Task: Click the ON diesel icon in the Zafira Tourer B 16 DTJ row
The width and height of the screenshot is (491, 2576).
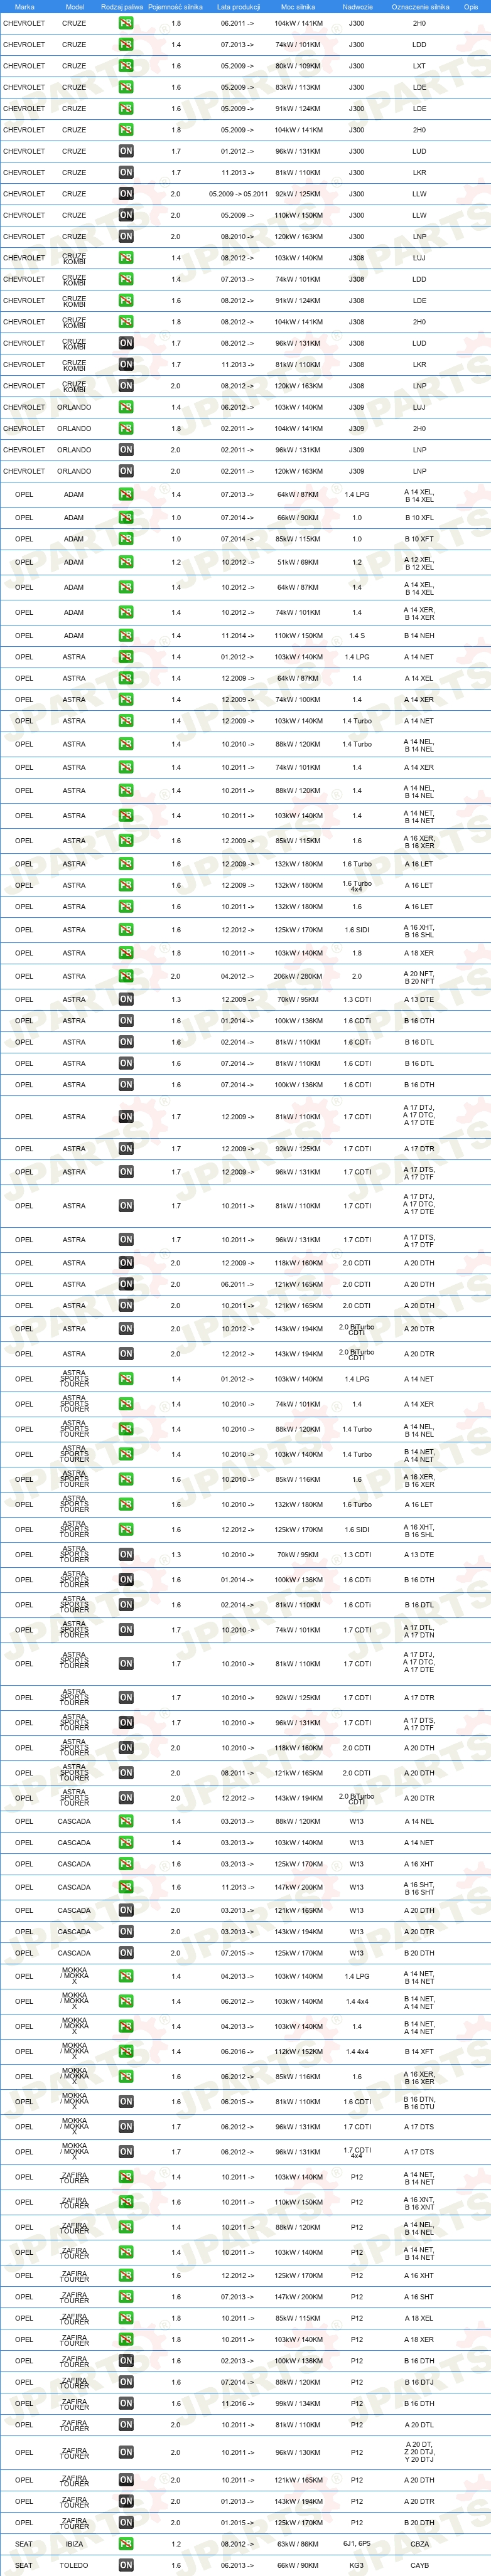Action: point(126,2382)
